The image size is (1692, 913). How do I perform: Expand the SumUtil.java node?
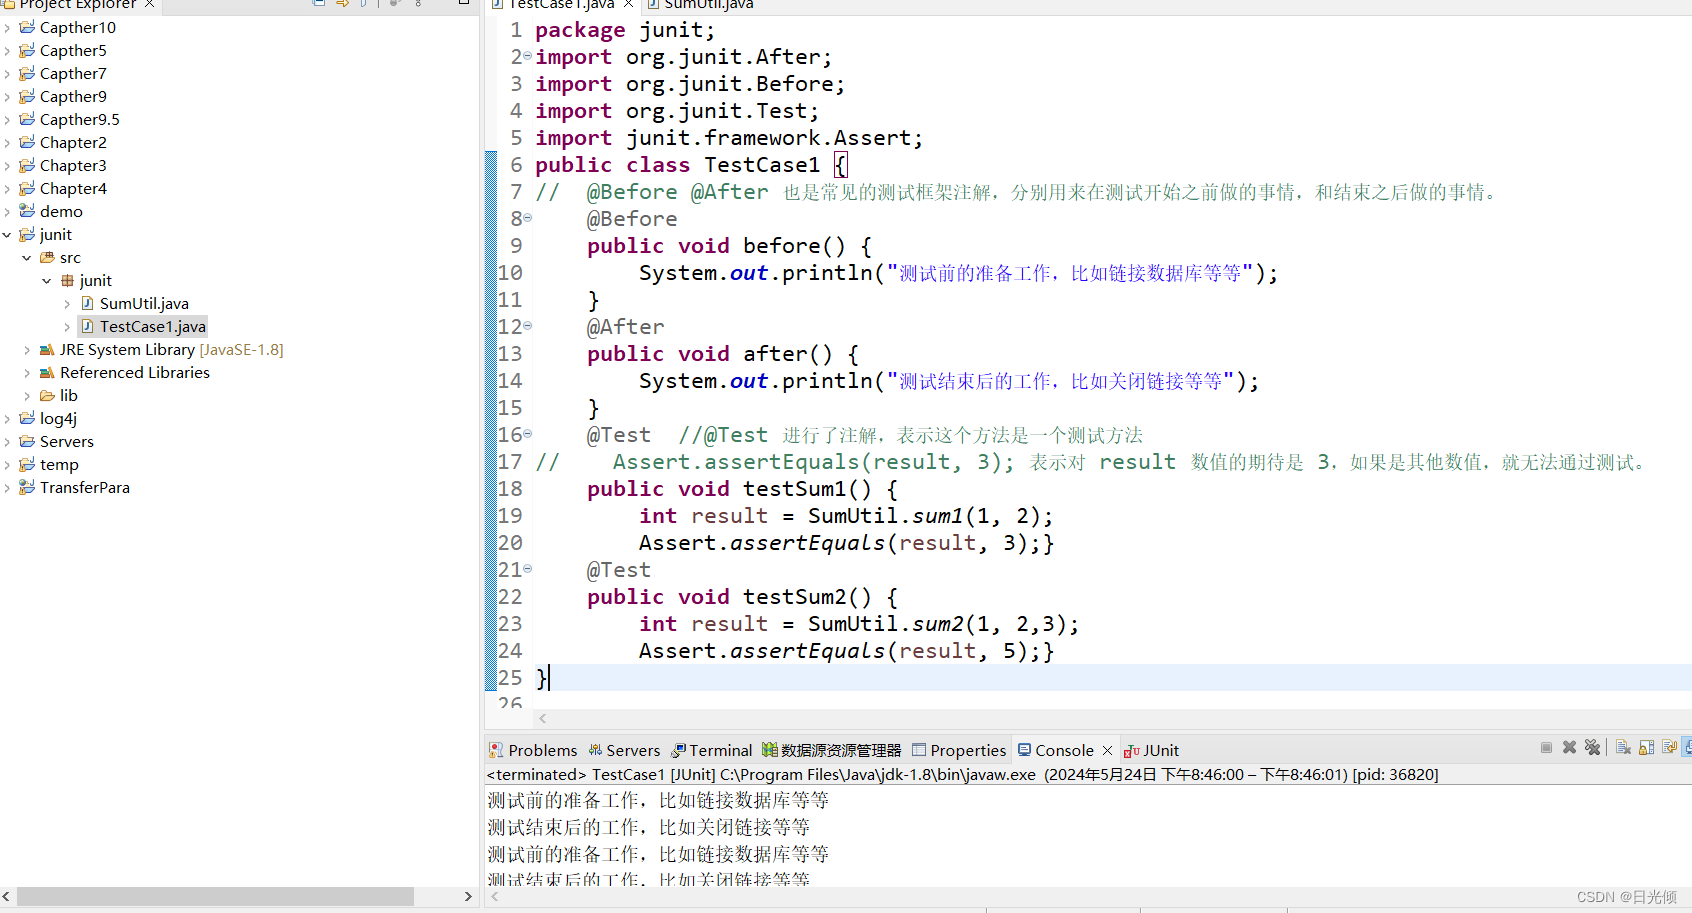[x=67, y=304]
